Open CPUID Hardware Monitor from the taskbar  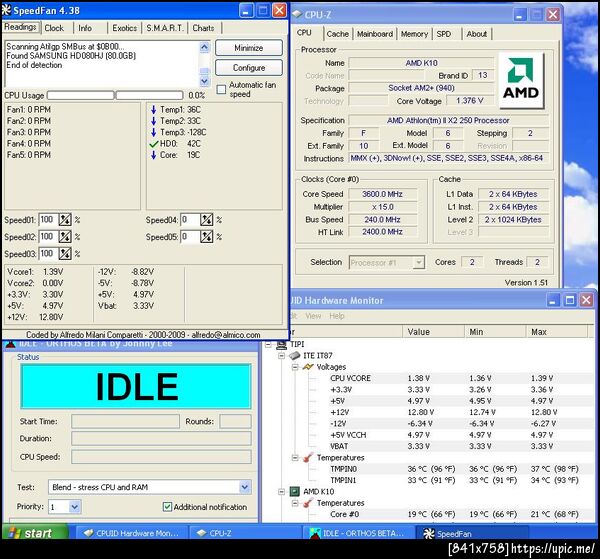pyautogui.click(x=132, y=533)
